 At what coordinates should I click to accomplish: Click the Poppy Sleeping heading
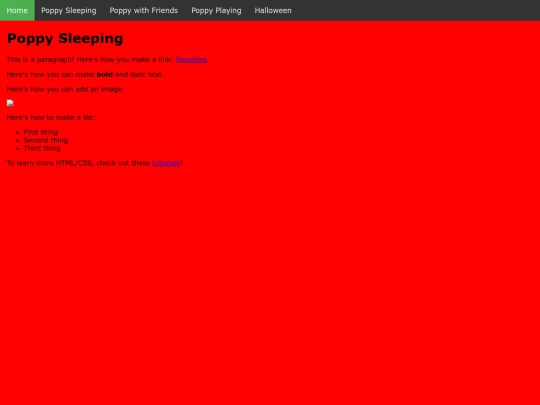[x=65, y=38]
